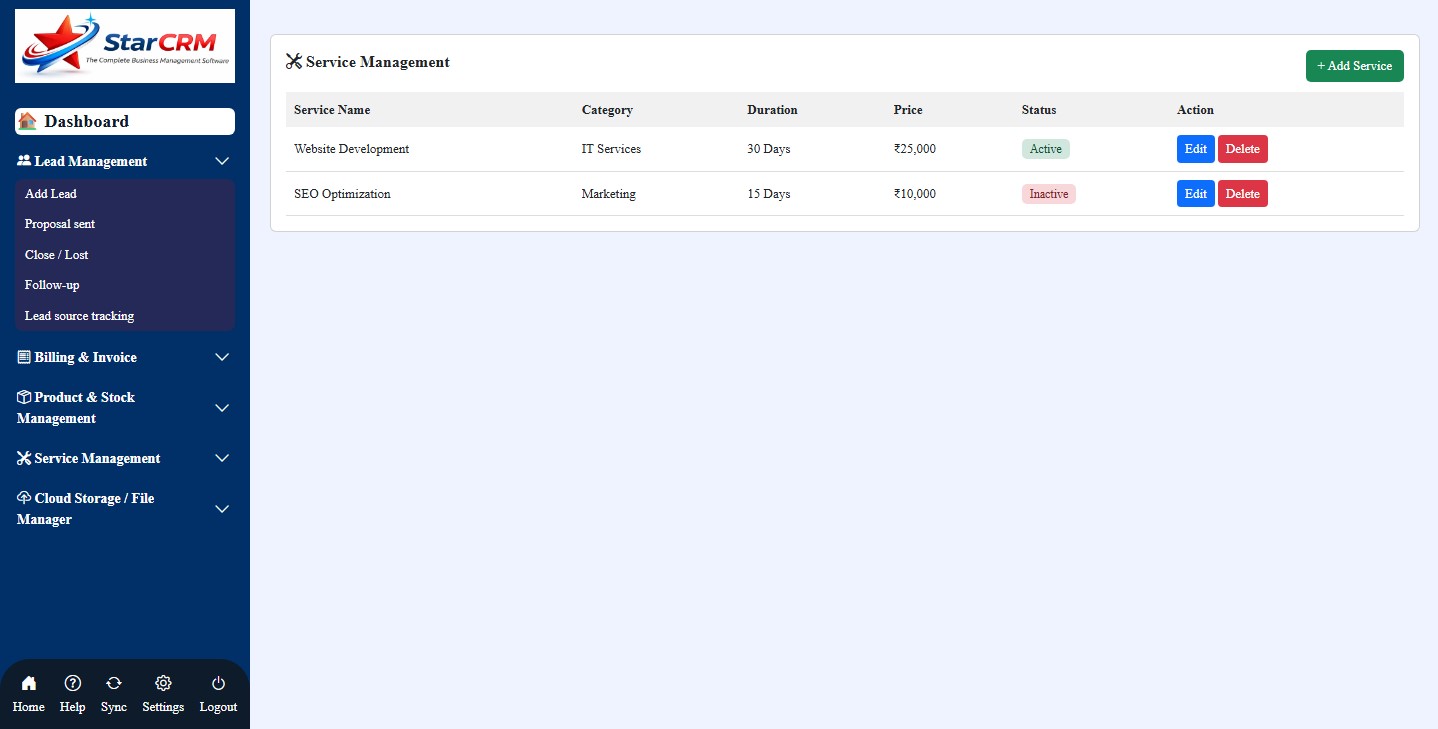This screenshot has height=729, width=1438.
Task: Collapse the Lead Management section chevron
Action: [x=221, y=161]
